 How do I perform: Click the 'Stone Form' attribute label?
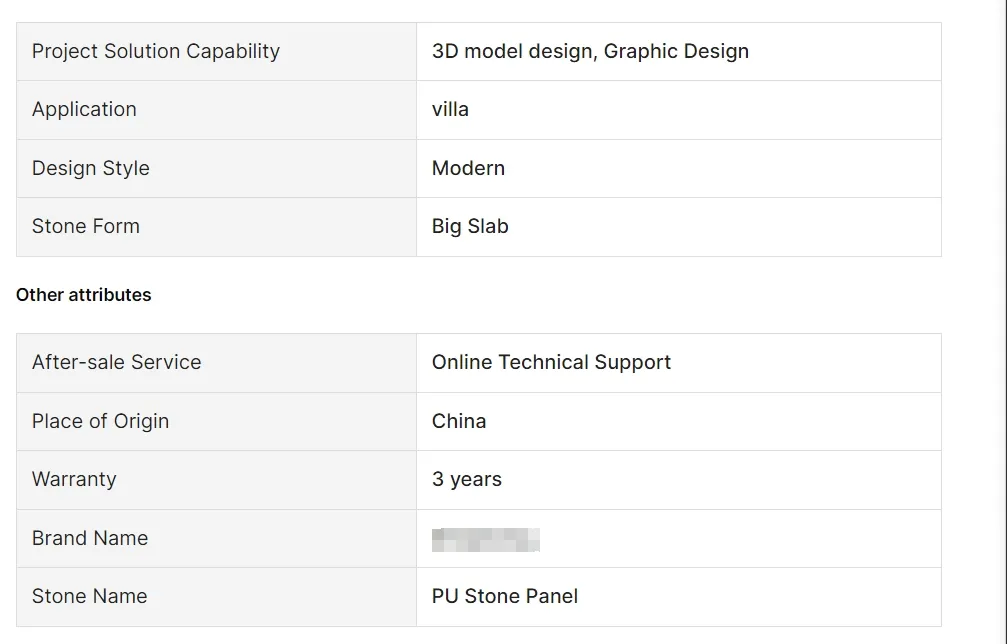[x=86, y=226]
